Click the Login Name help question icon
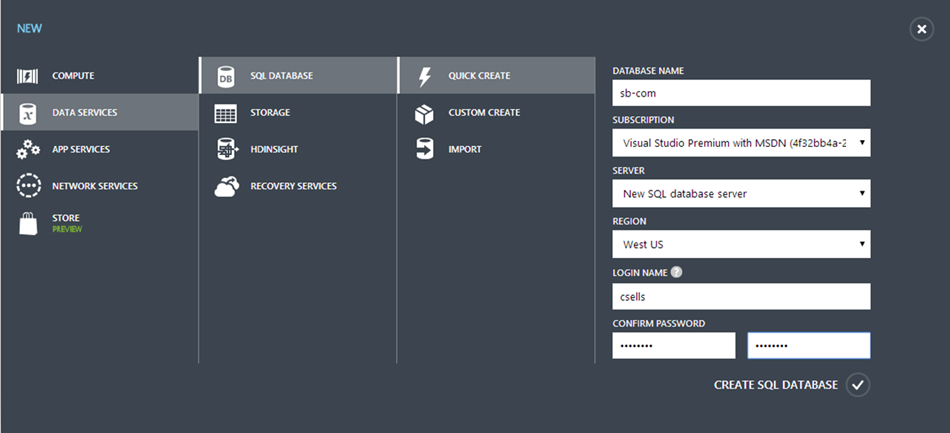Screen dimensions: 950x433 pos(677,273)
